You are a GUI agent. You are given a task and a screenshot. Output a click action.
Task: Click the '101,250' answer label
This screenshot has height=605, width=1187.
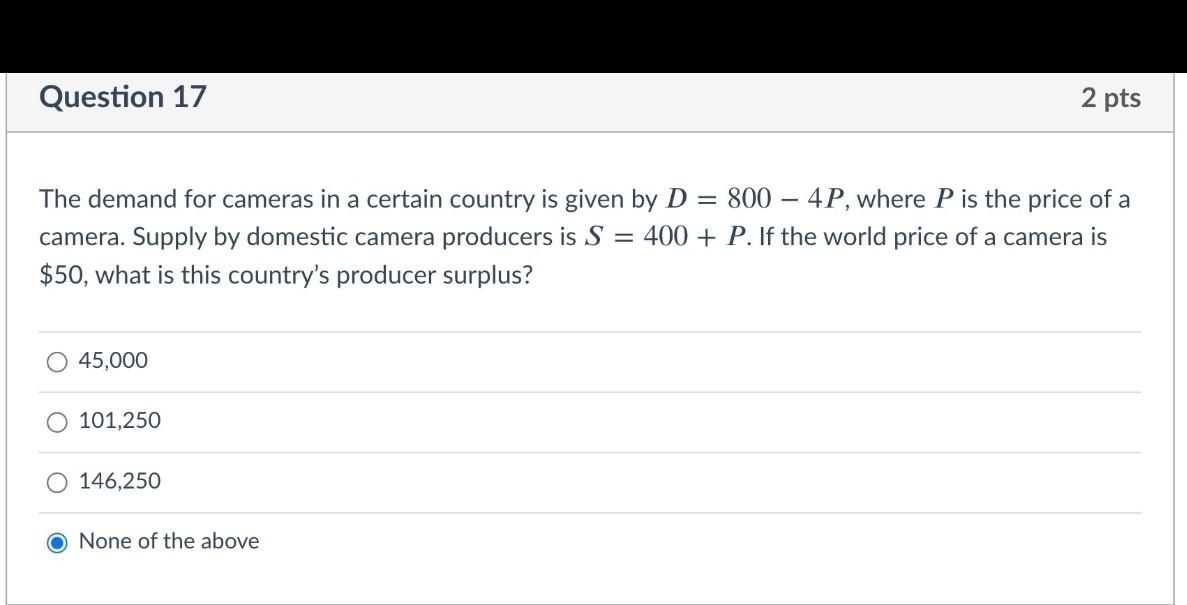(x=119, y=421)
